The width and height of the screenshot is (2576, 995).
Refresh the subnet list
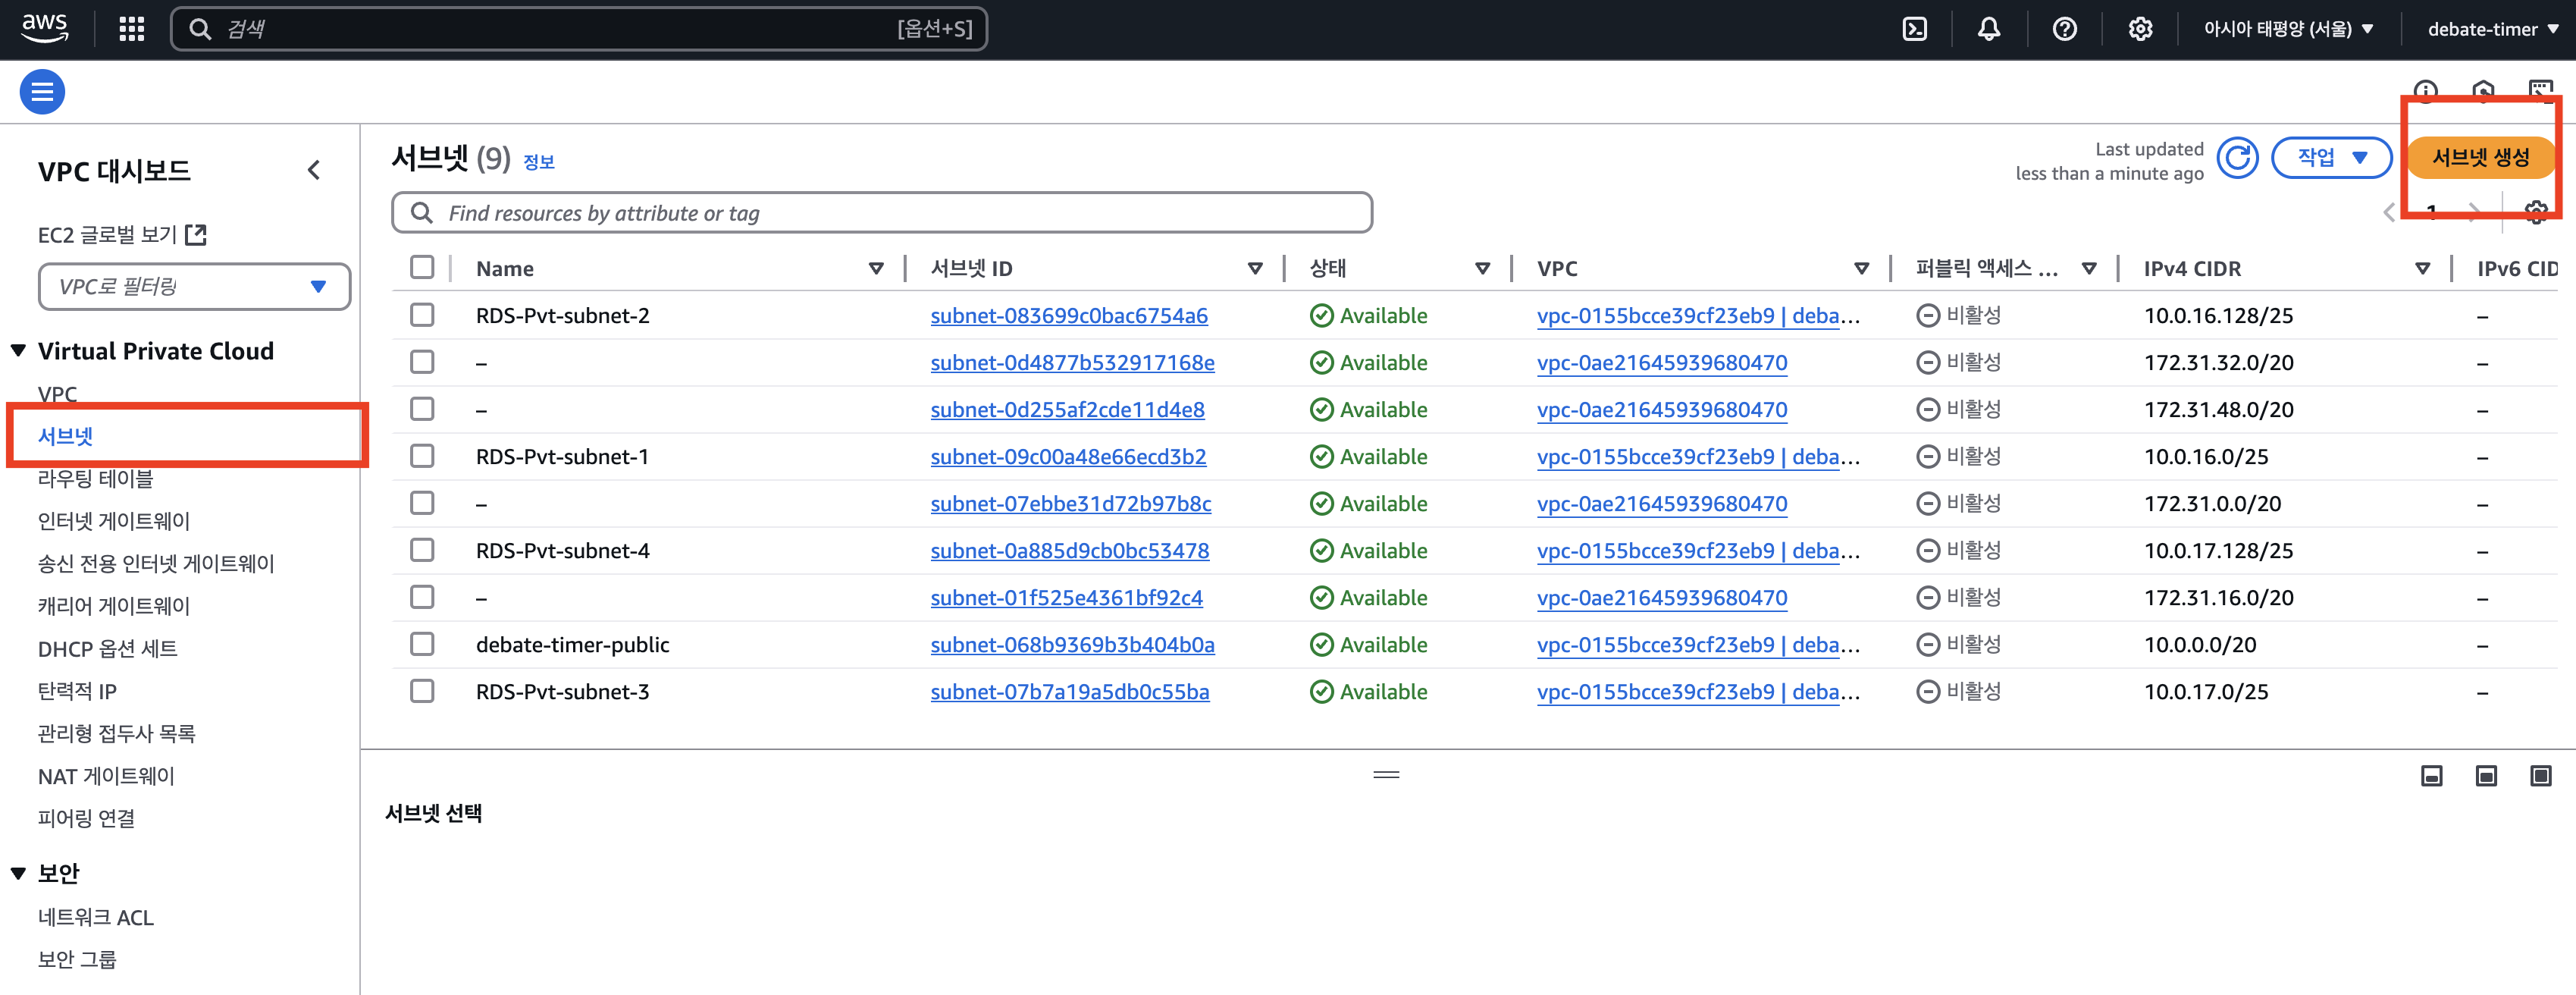2237,158
